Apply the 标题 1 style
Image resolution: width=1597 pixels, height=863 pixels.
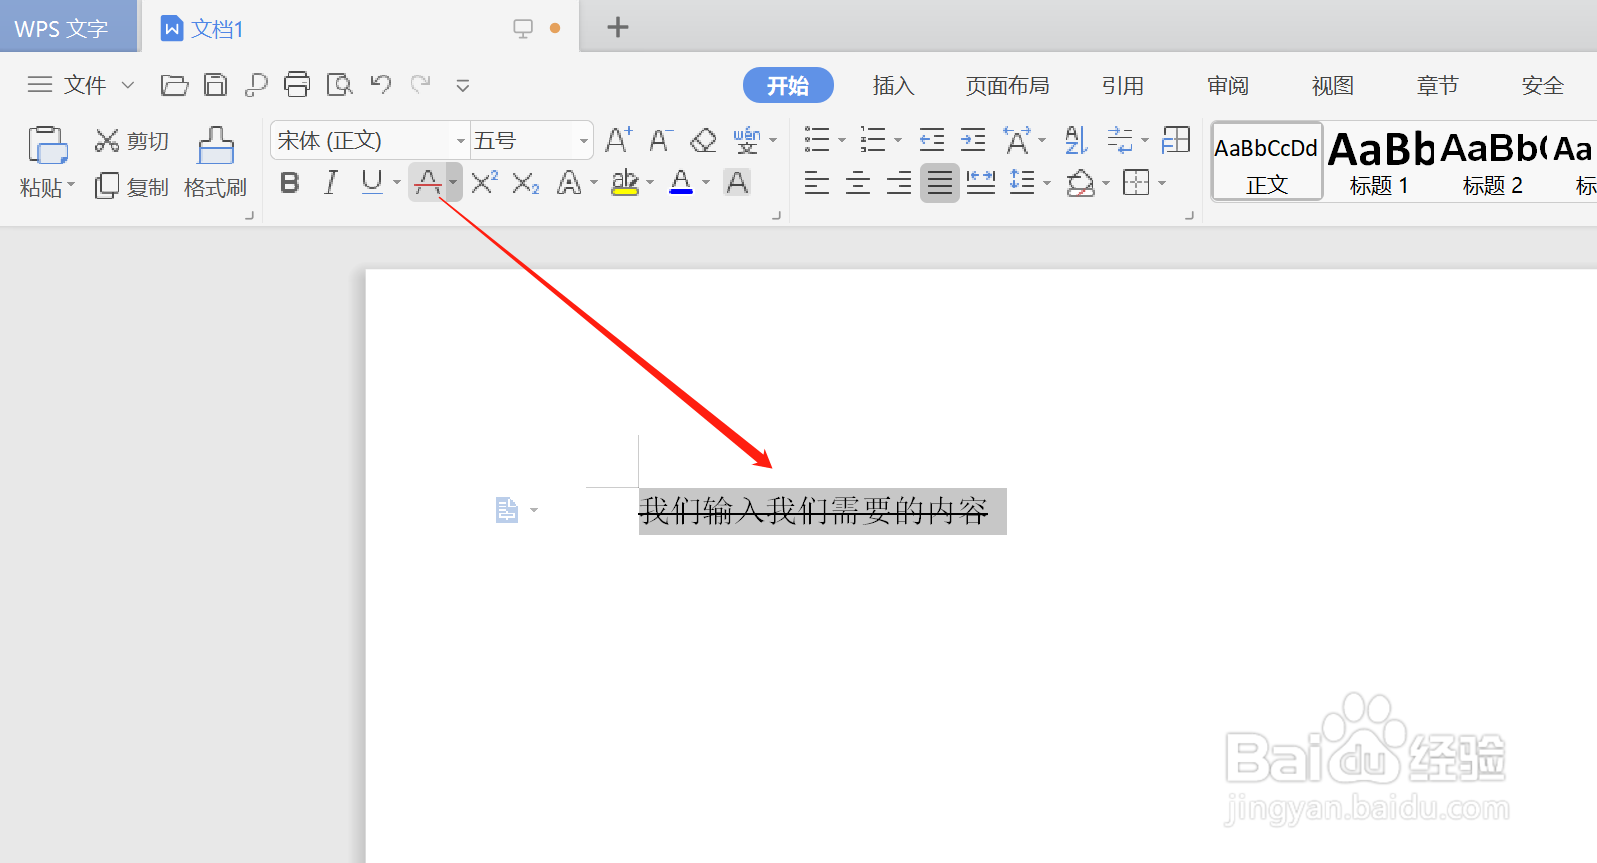tap(1380, 162)
